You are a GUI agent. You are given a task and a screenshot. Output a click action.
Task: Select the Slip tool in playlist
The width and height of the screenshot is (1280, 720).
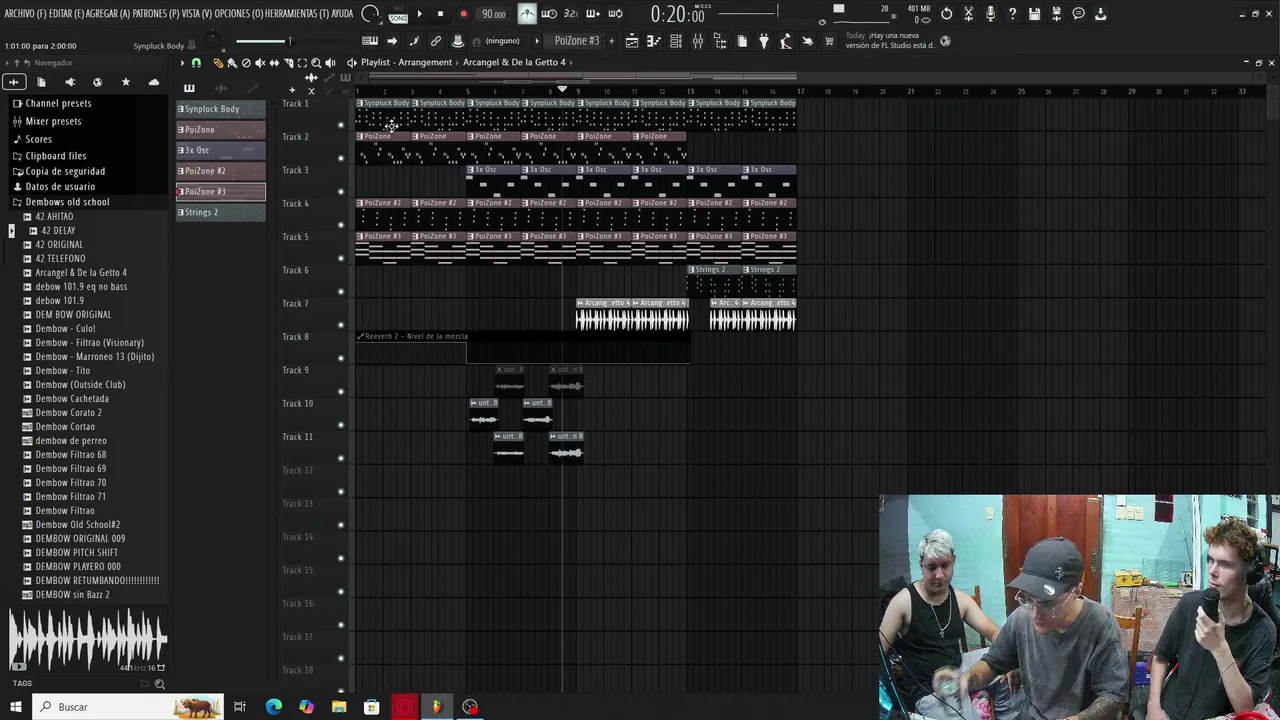(x=274, y=63)
